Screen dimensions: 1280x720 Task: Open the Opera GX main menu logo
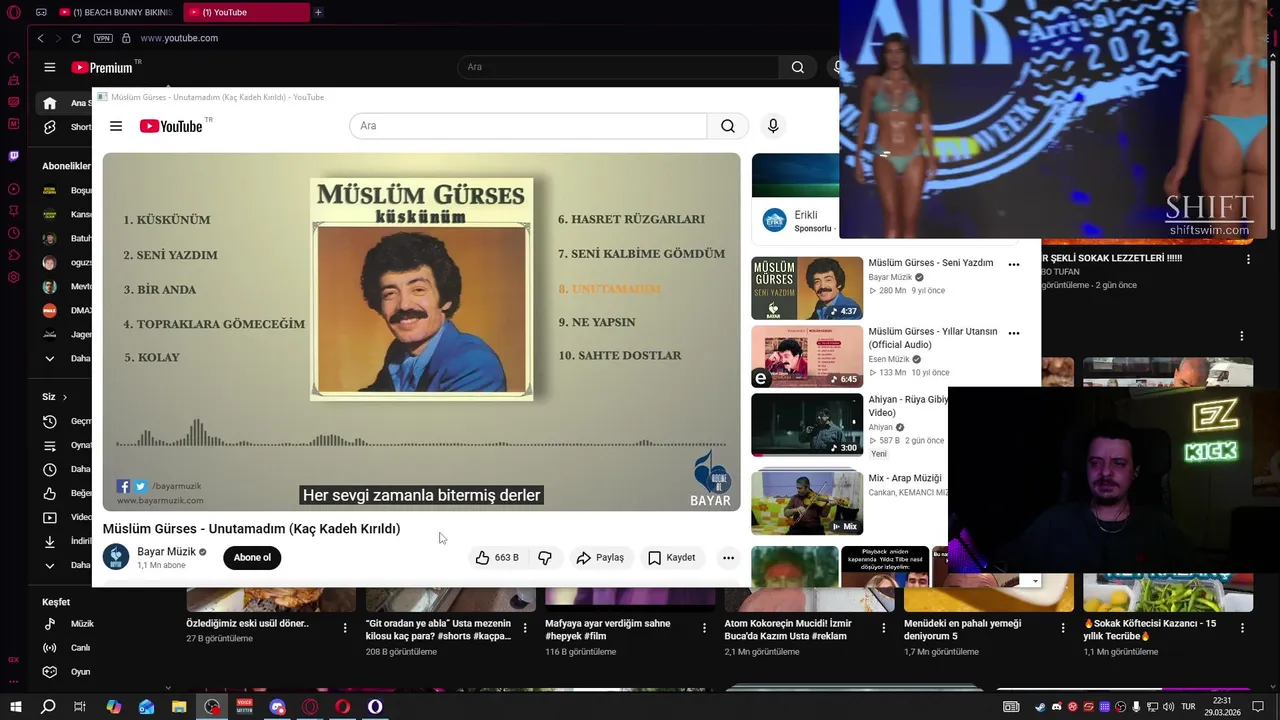pyautogui.click(x=13, y=12)
